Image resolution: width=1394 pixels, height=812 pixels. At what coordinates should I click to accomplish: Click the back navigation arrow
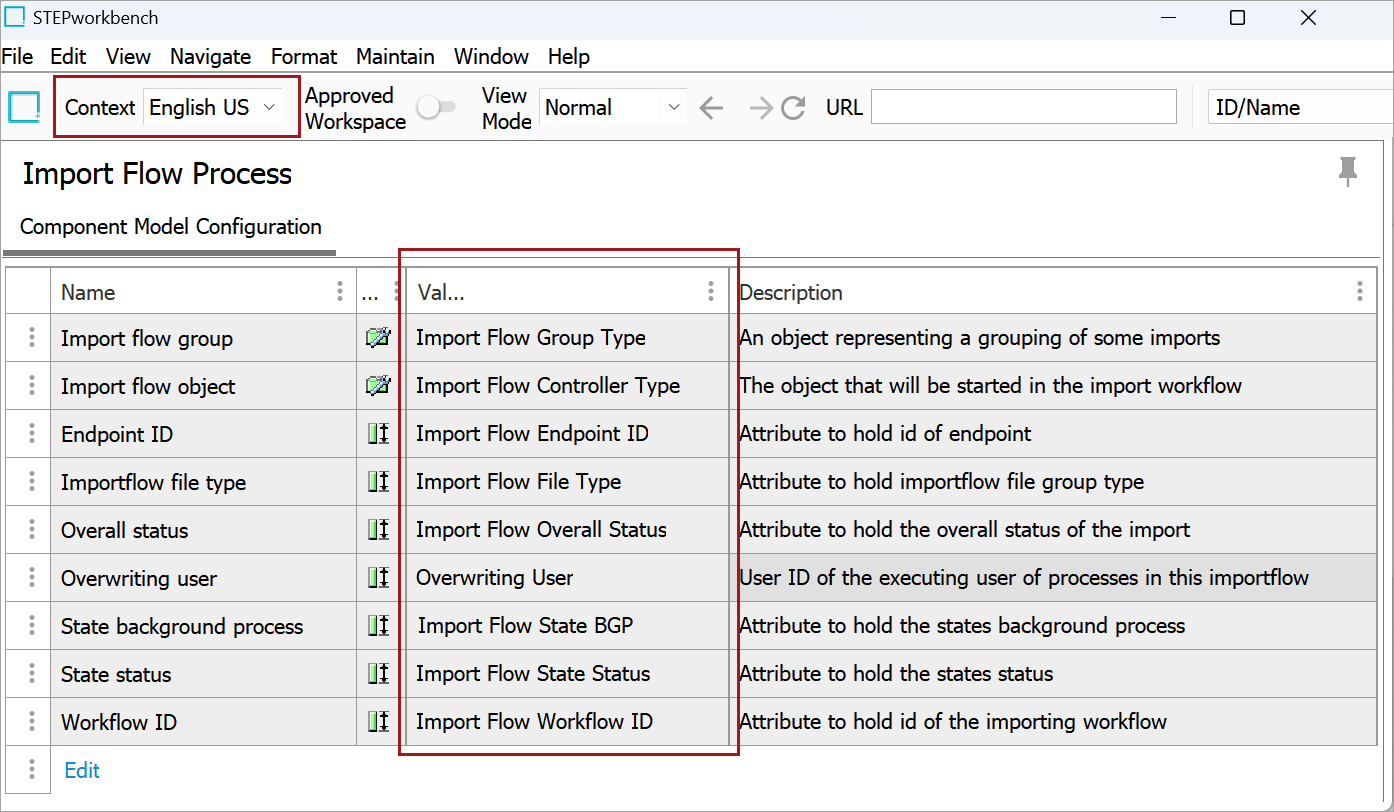(711, 108)
